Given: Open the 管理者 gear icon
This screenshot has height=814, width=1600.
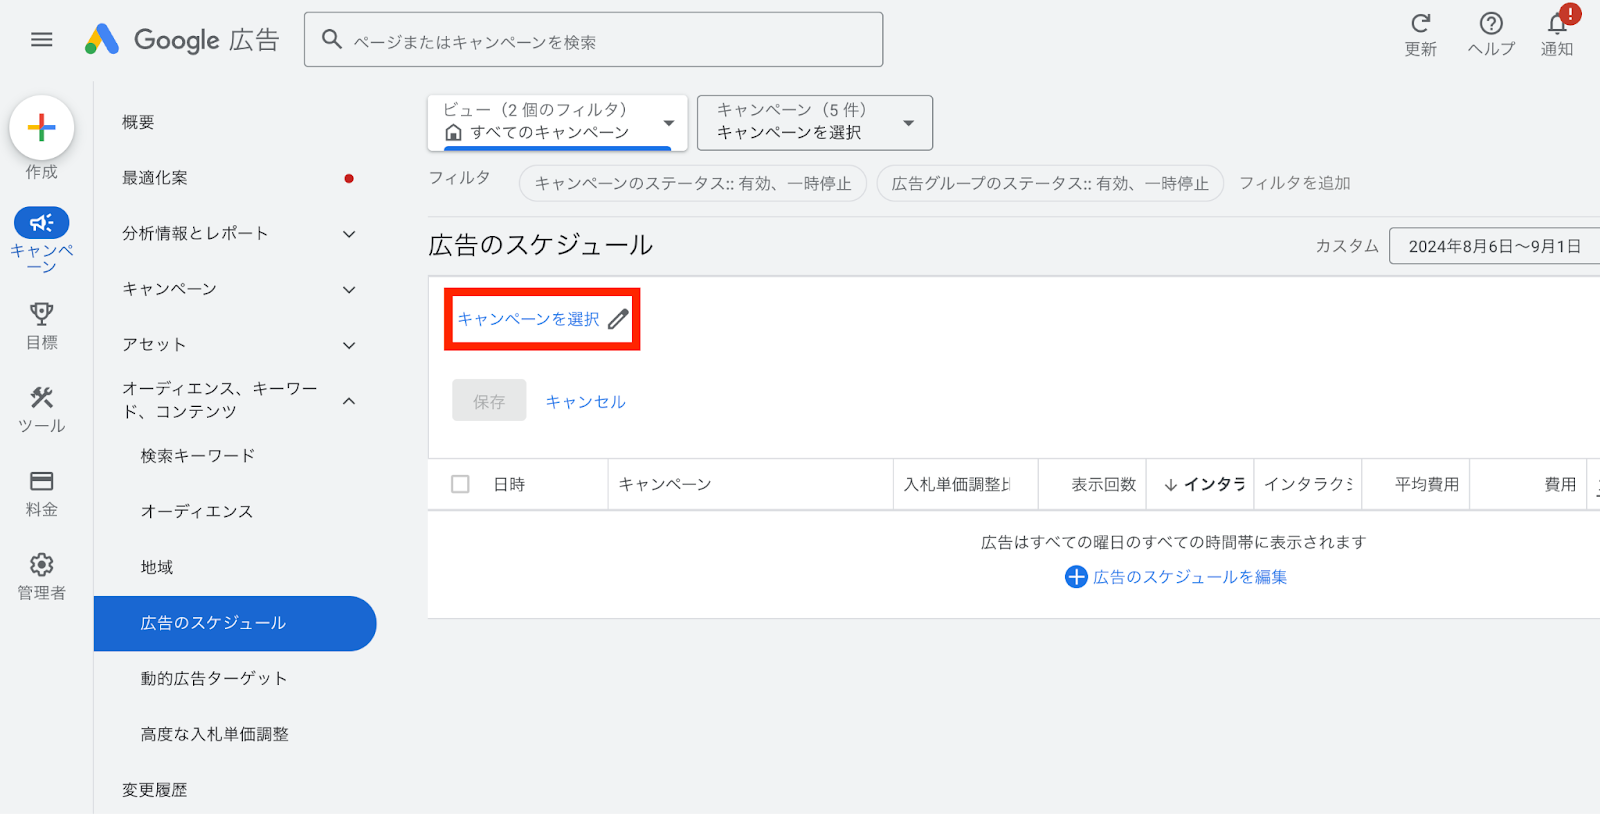Looking at the screenshot, I should pyautogui.click(x=42, y=565).
